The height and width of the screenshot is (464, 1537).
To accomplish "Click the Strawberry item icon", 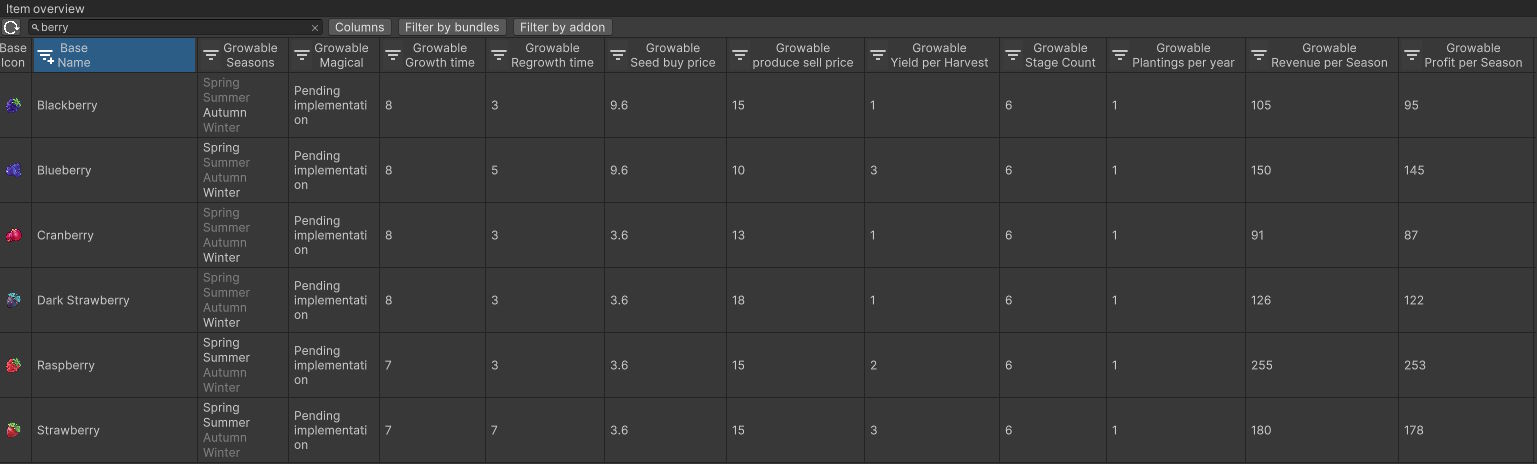I will click(13, 430).
